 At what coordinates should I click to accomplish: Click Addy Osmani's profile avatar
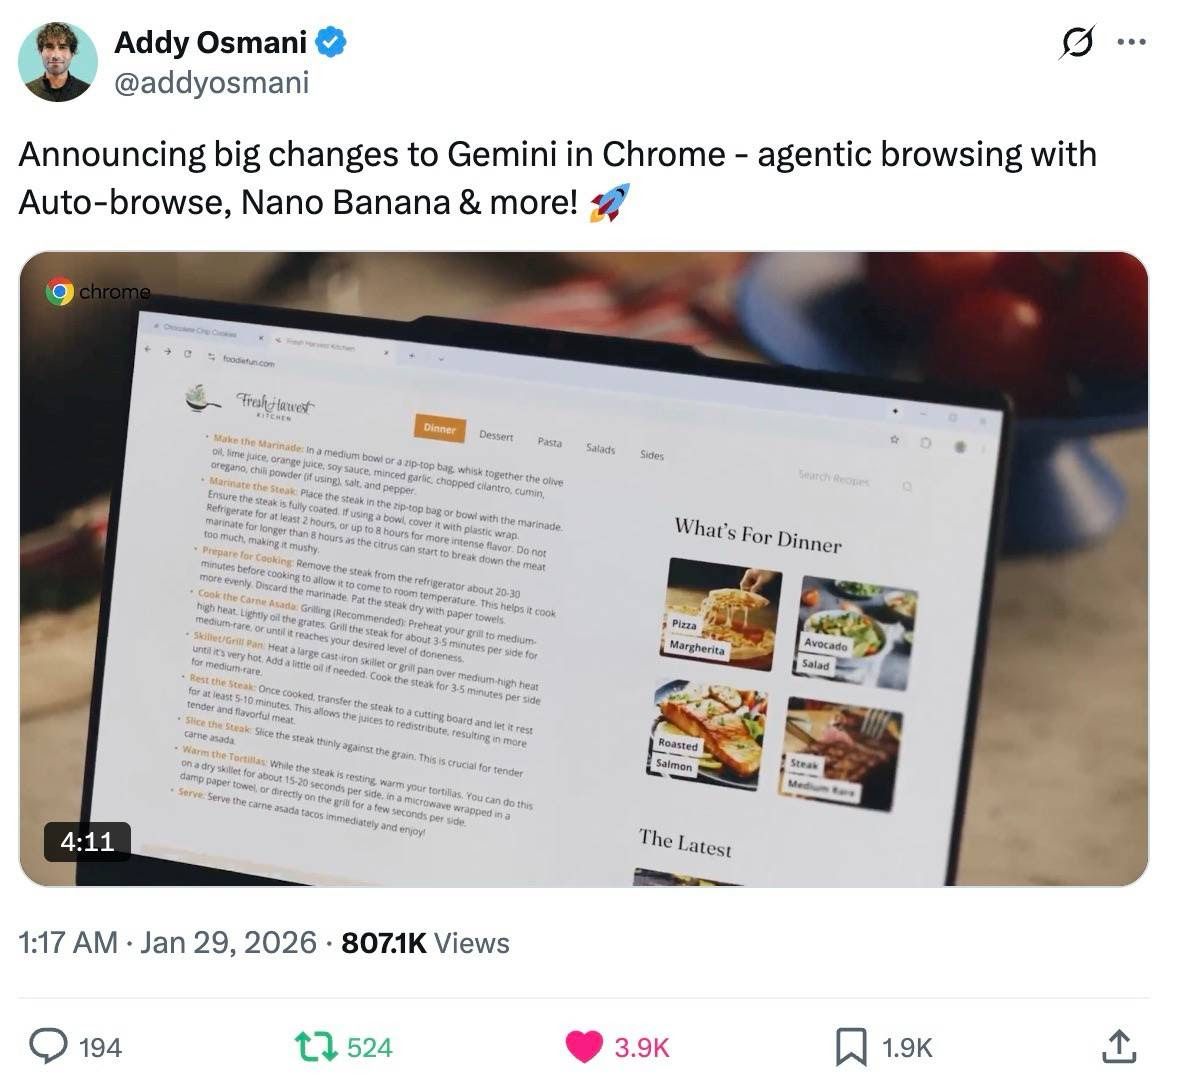click(58, 61)
